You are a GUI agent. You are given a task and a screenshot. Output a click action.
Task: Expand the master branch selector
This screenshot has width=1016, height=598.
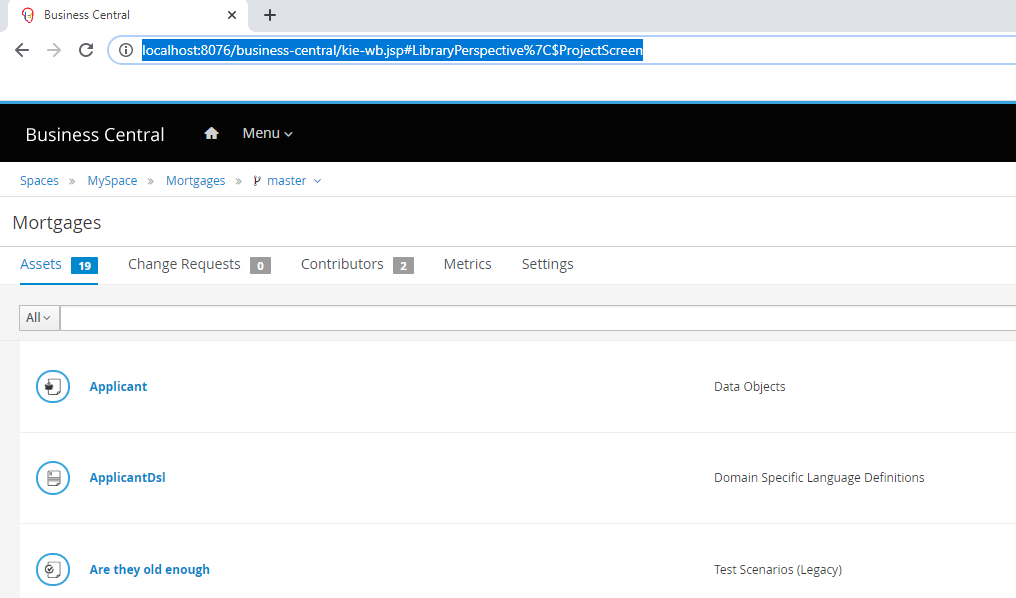click(x=318, y=181)
